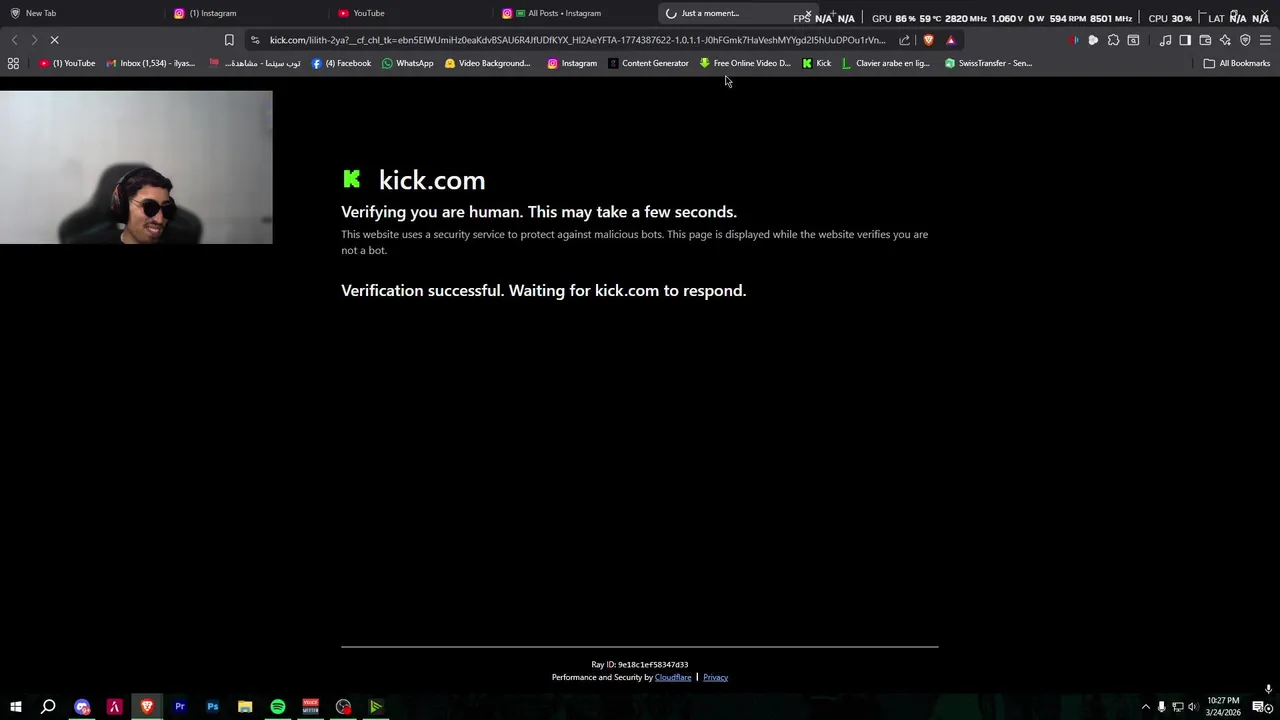This screenshot has width=1280, height=720.
Task: Open the Brave Wallet icon
Action: point(1205,40)
